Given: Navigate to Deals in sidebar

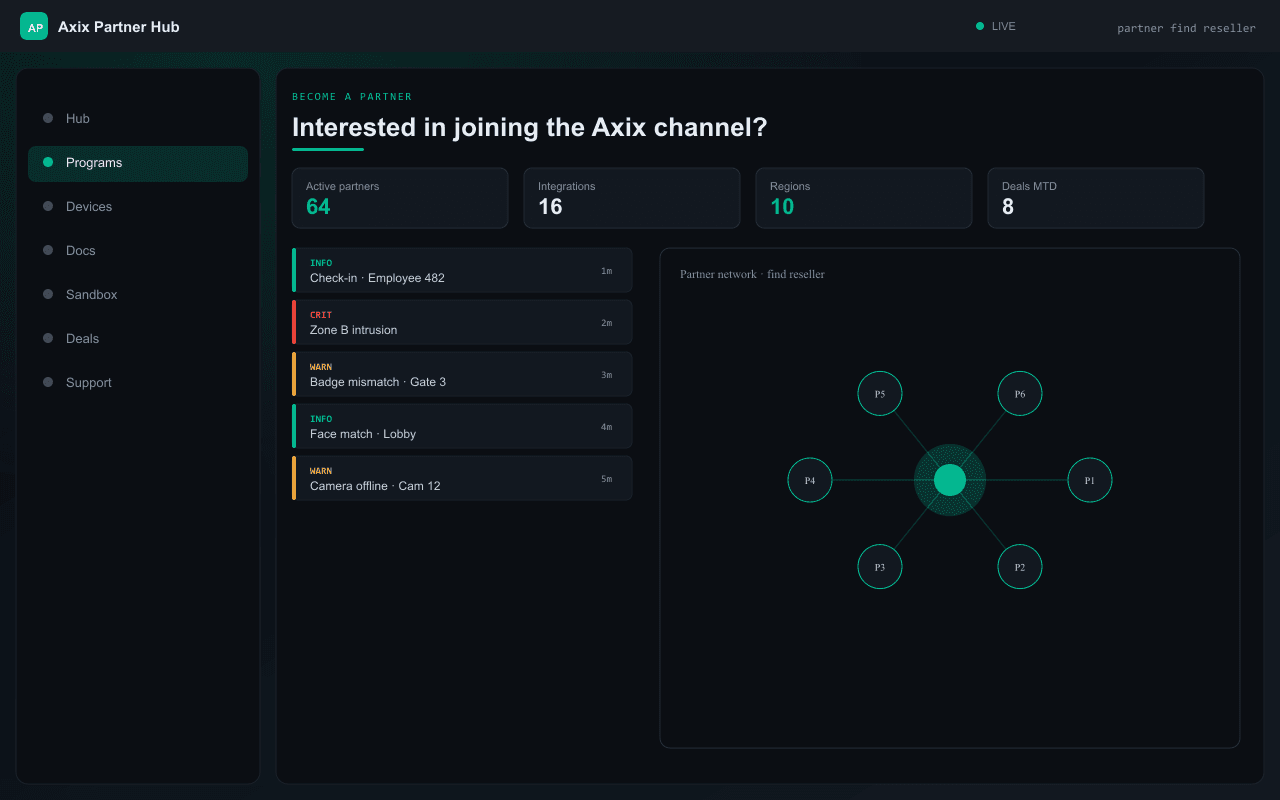Looking at the screenshot, I should coord(138,338).
